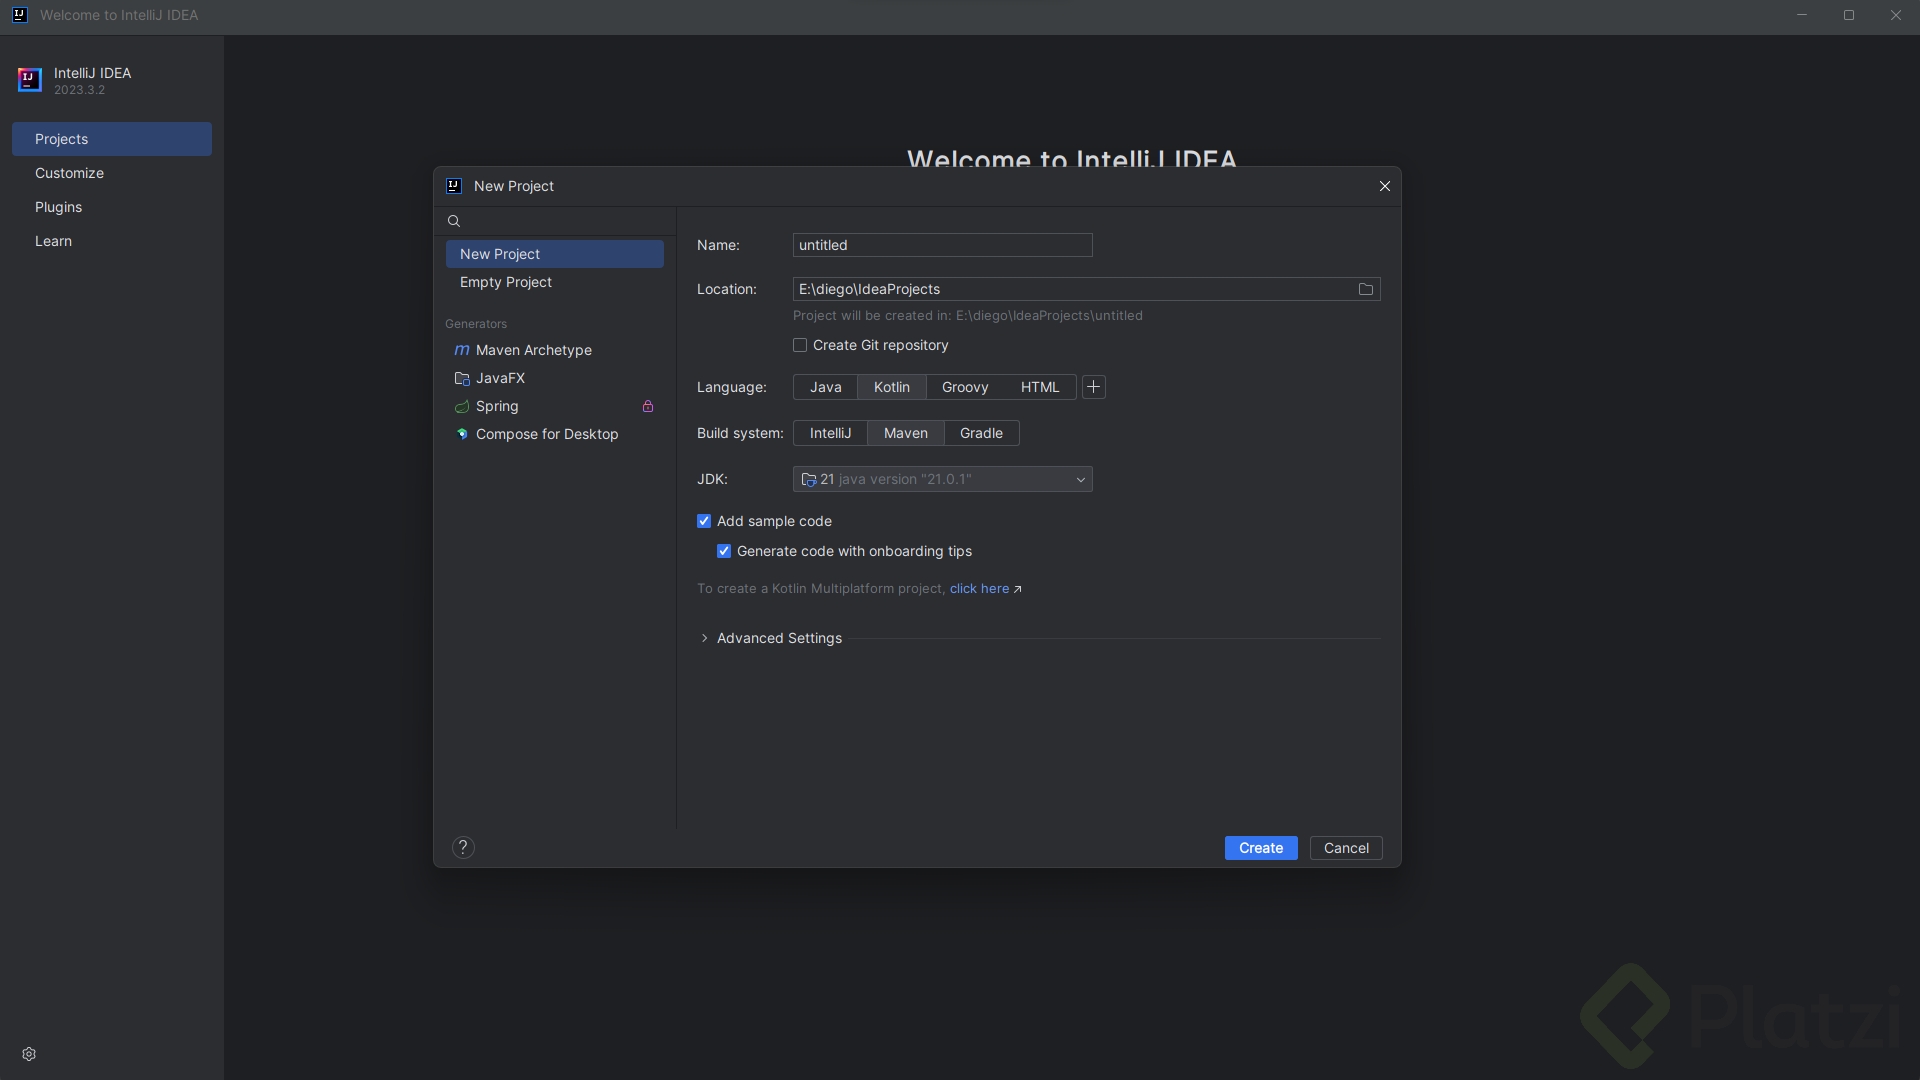Click the Spring leaf icon
Viewport: 1920px width, 1080px height.
[461, 406]
